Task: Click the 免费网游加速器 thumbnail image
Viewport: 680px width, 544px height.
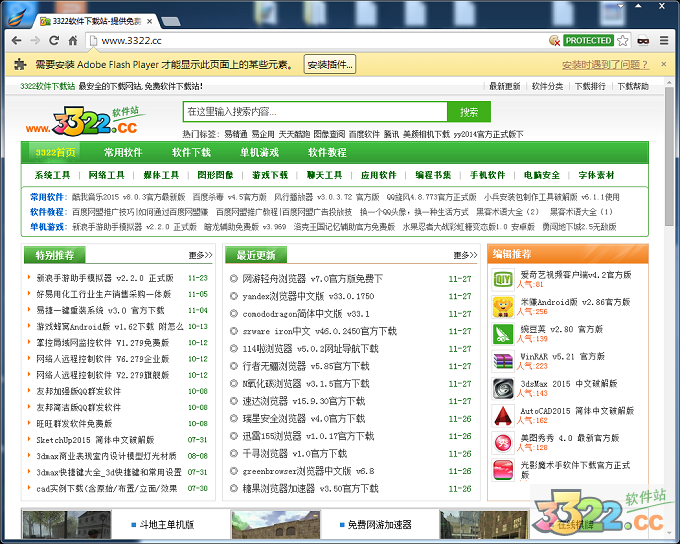Action: tap(276, 525)
